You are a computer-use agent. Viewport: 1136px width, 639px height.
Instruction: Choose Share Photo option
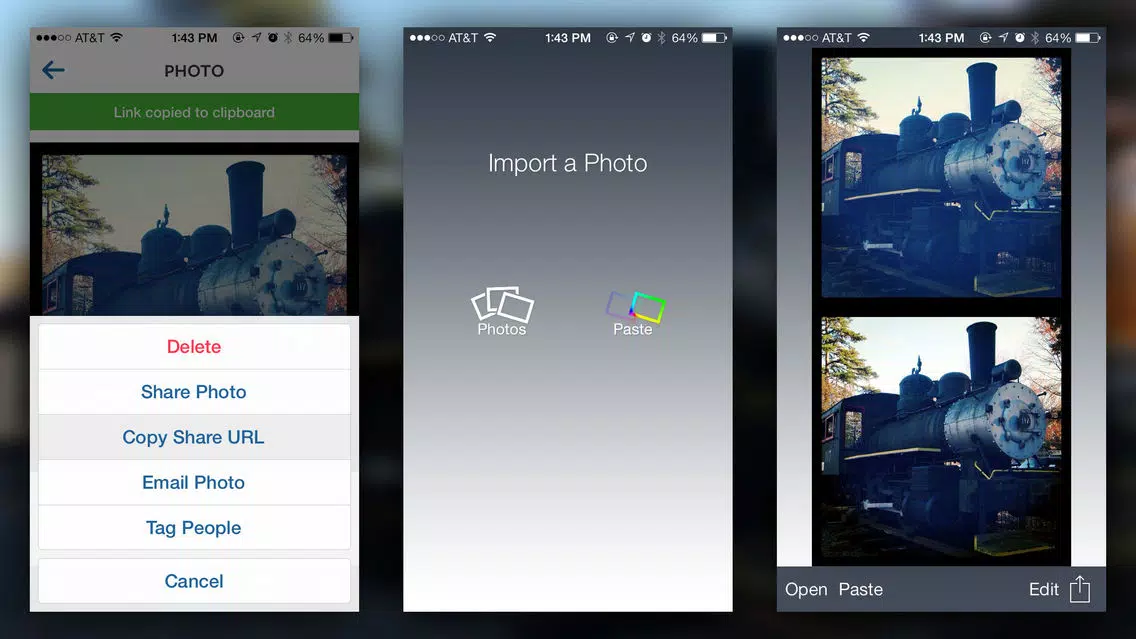point(194,392)
